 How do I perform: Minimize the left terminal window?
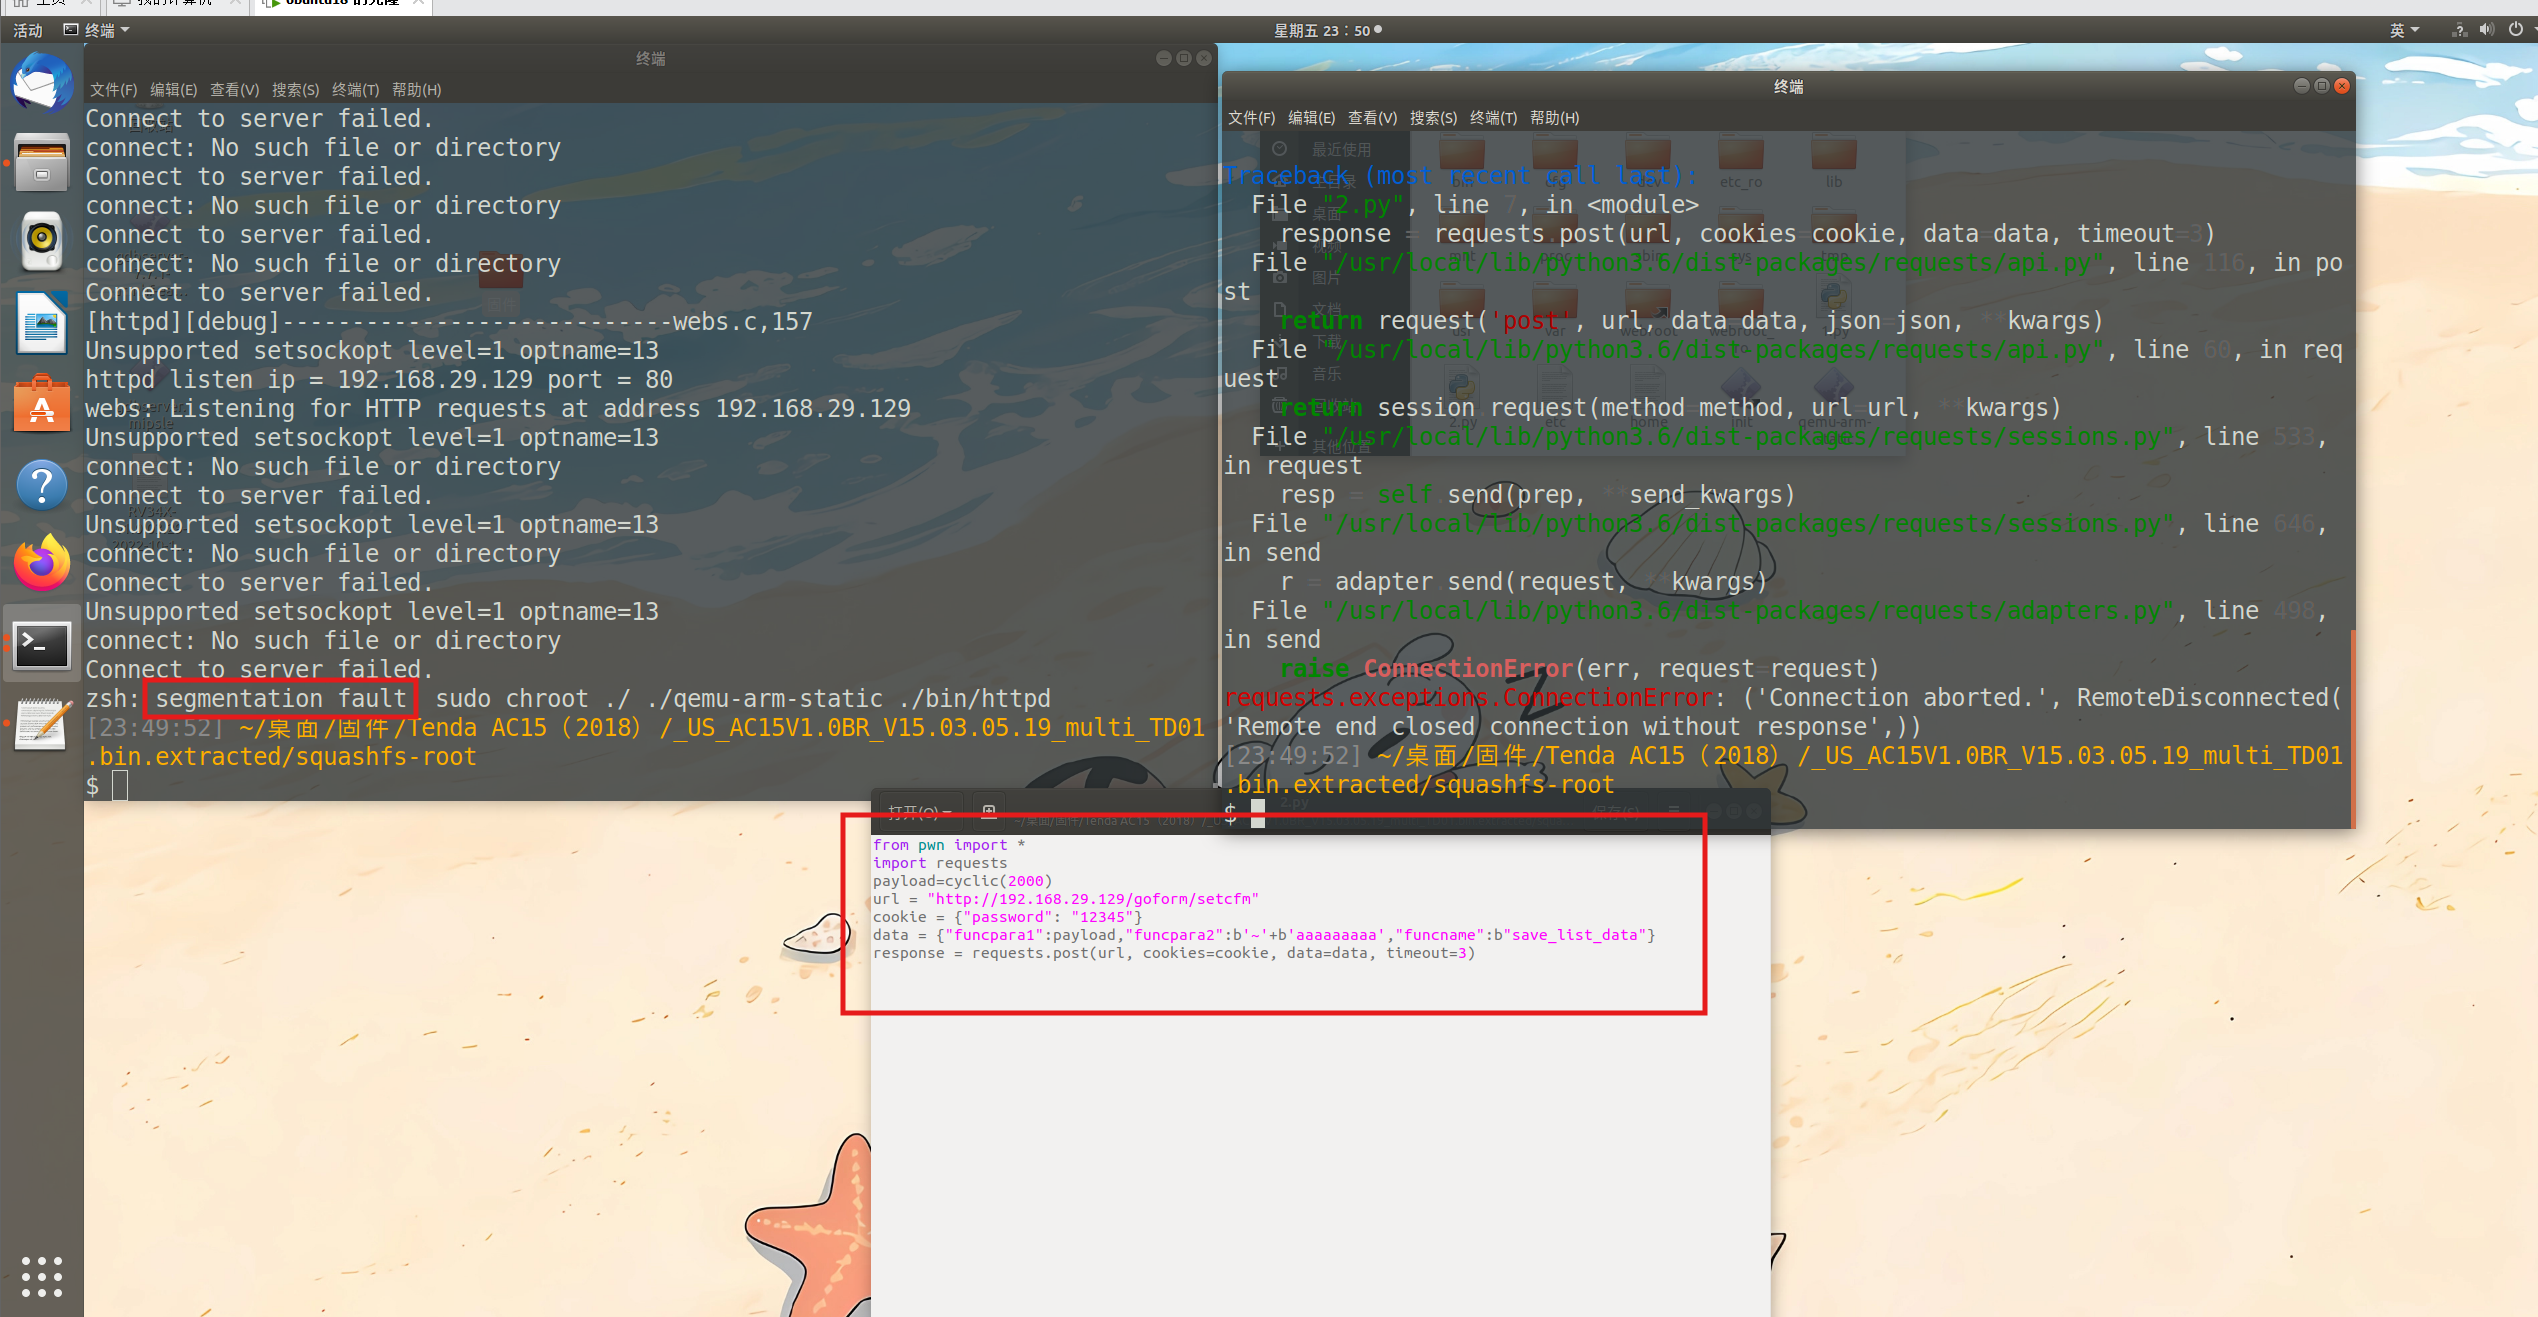1163,58
